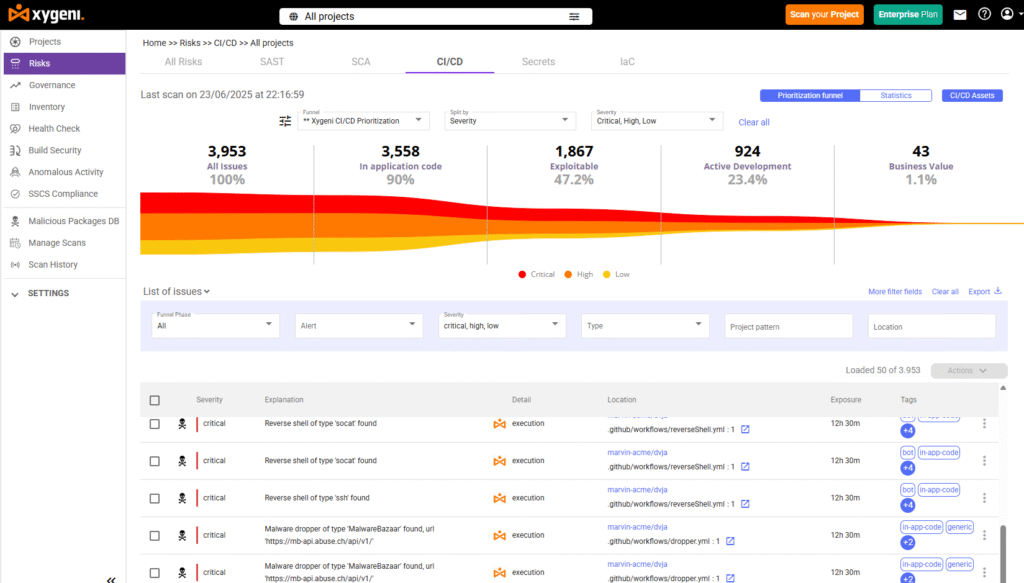Expand the List of issues chevron
Screen dimensions: 1024x583
click(x=207, y=292)
